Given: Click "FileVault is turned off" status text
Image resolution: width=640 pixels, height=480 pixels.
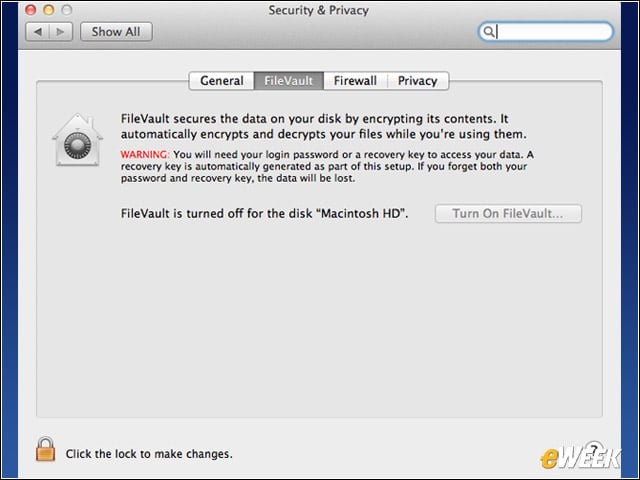Looking at the screenshot, I should pos(264,213).
